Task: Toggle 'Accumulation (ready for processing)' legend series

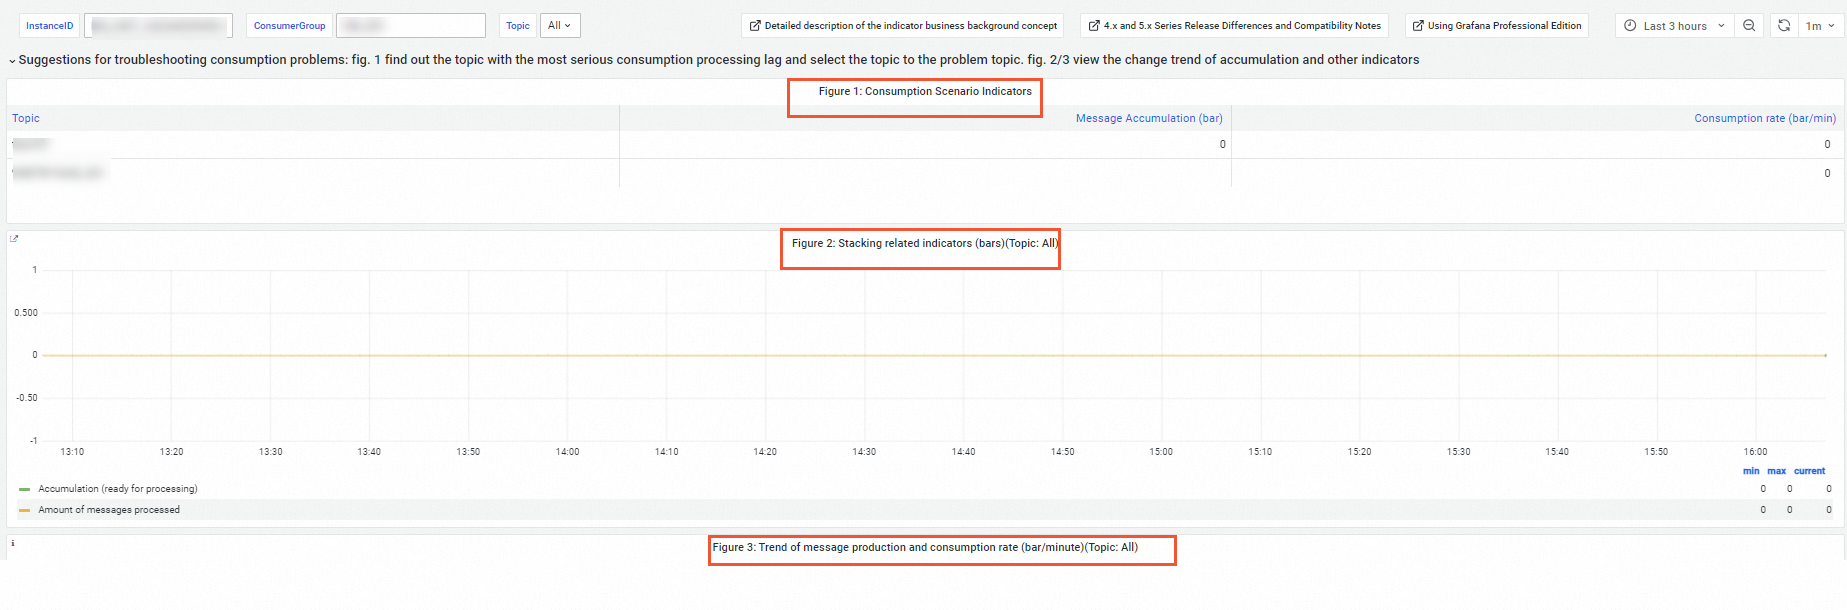Action: click(118, 489)
